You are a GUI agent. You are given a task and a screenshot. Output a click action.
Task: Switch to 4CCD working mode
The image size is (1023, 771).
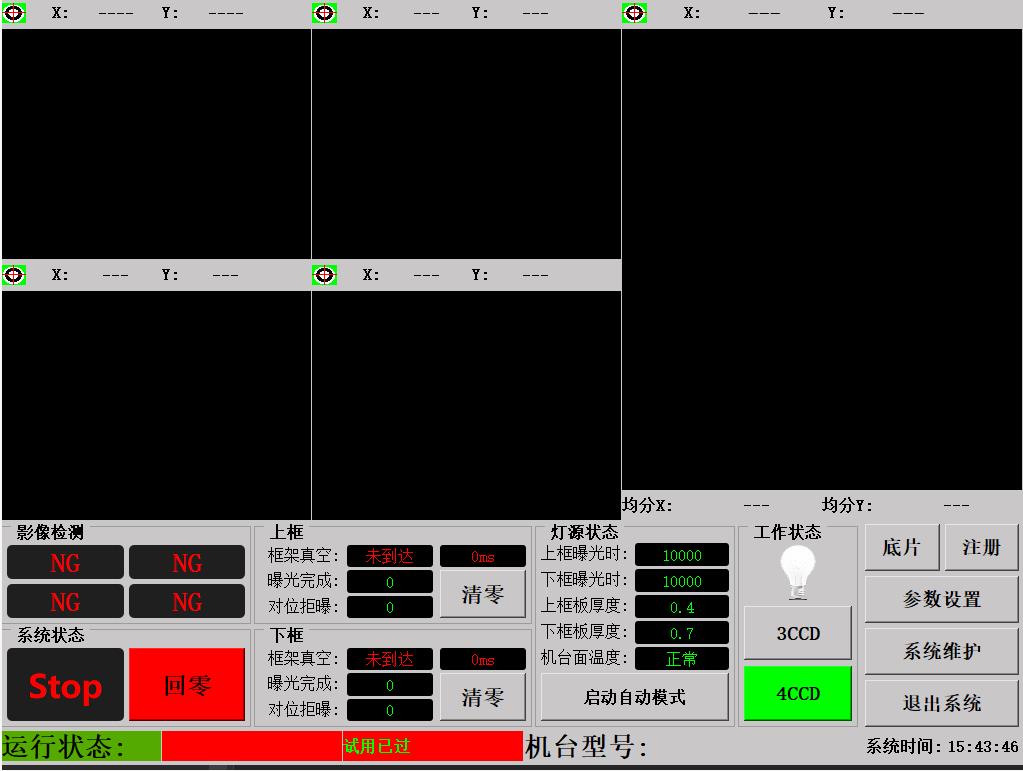pyautogui.click(x=797, y=692)
